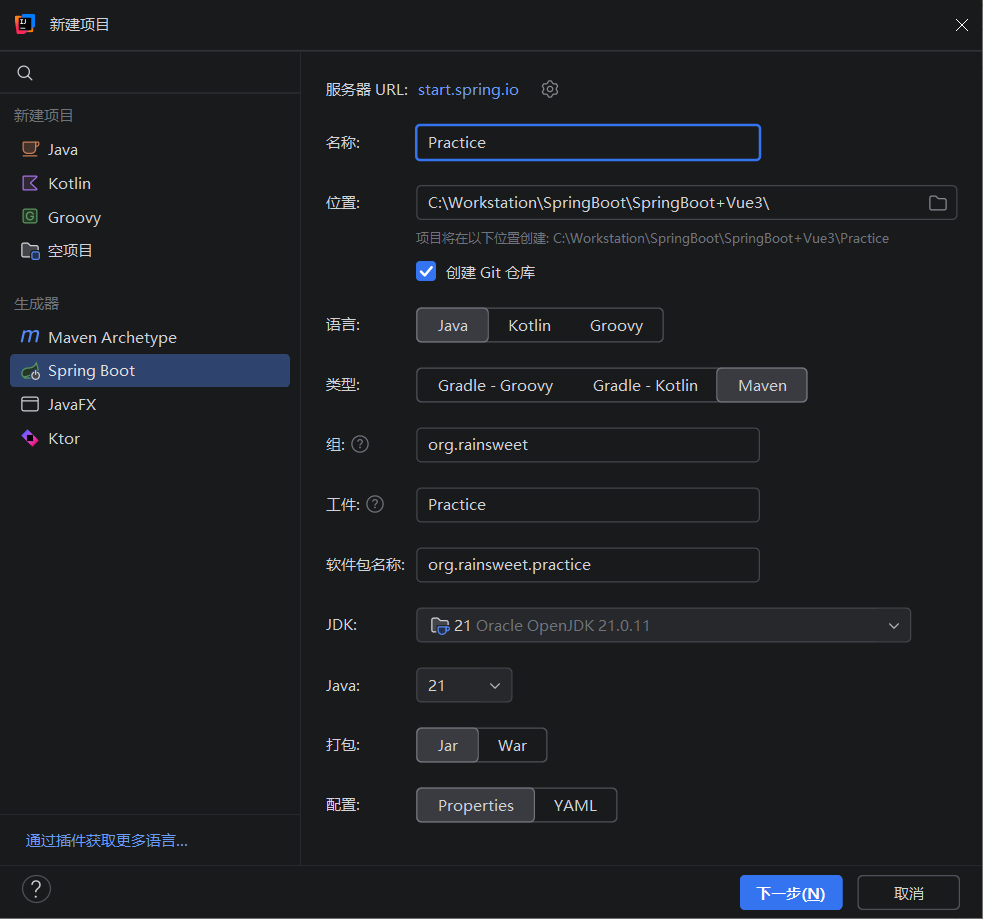Select Ktor generator
This screenshot has height=919, width=983.
(150, 438)
